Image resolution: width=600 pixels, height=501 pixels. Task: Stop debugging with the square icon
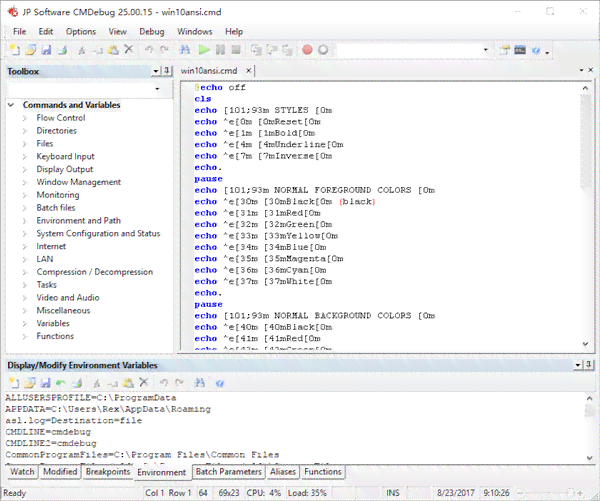[236, 50]
